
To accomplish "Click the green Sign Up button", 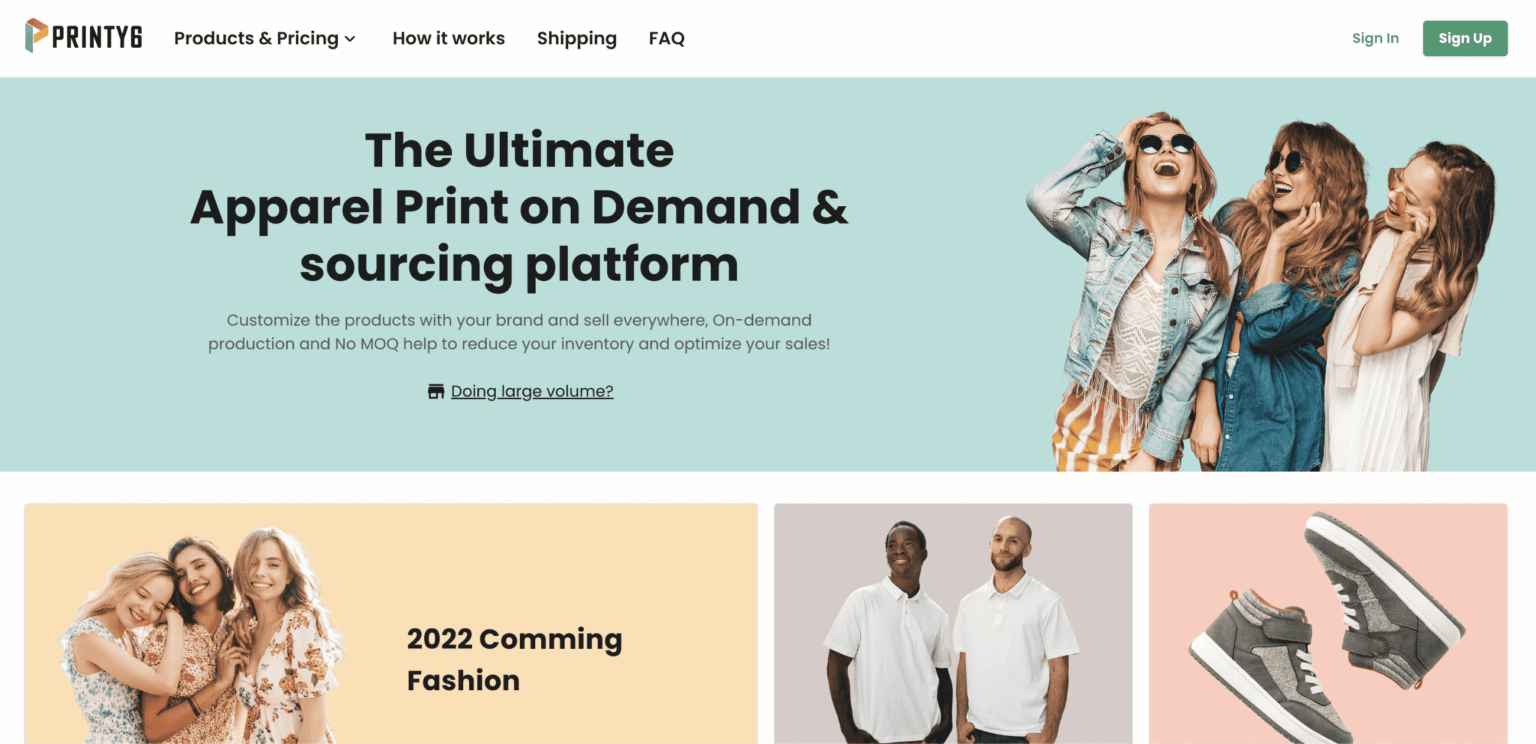I will [1465, 38].
